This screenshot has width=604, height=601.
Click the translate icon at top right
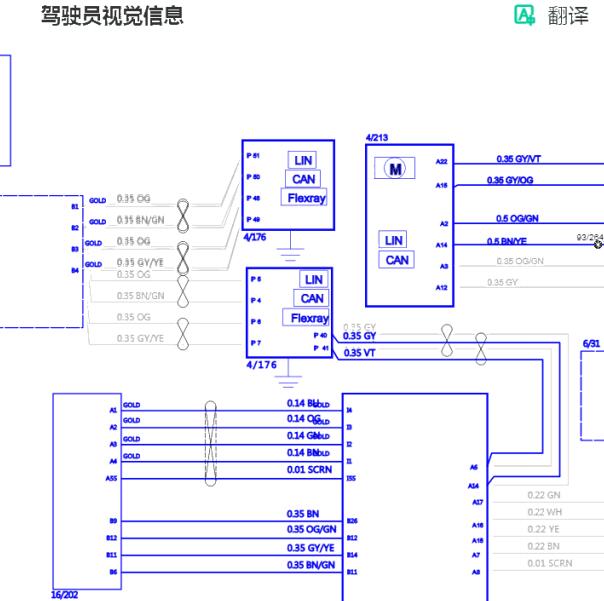coord(525,15)
